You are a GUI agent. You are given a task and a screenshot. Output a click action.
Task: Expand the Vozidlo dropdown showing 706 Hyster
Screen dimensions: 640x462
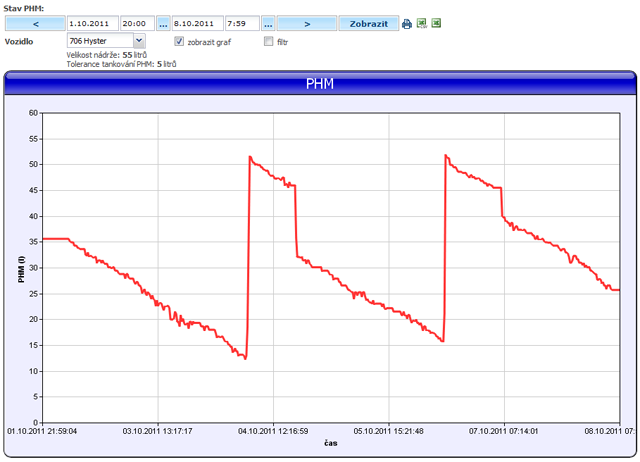click(x=139, y=41)
